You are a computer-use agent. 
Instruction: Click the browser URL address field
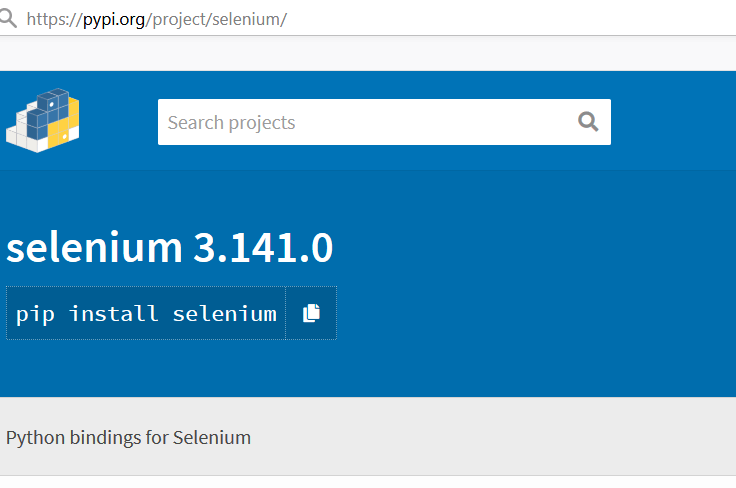pyautogui.click(x=400, y=19)
